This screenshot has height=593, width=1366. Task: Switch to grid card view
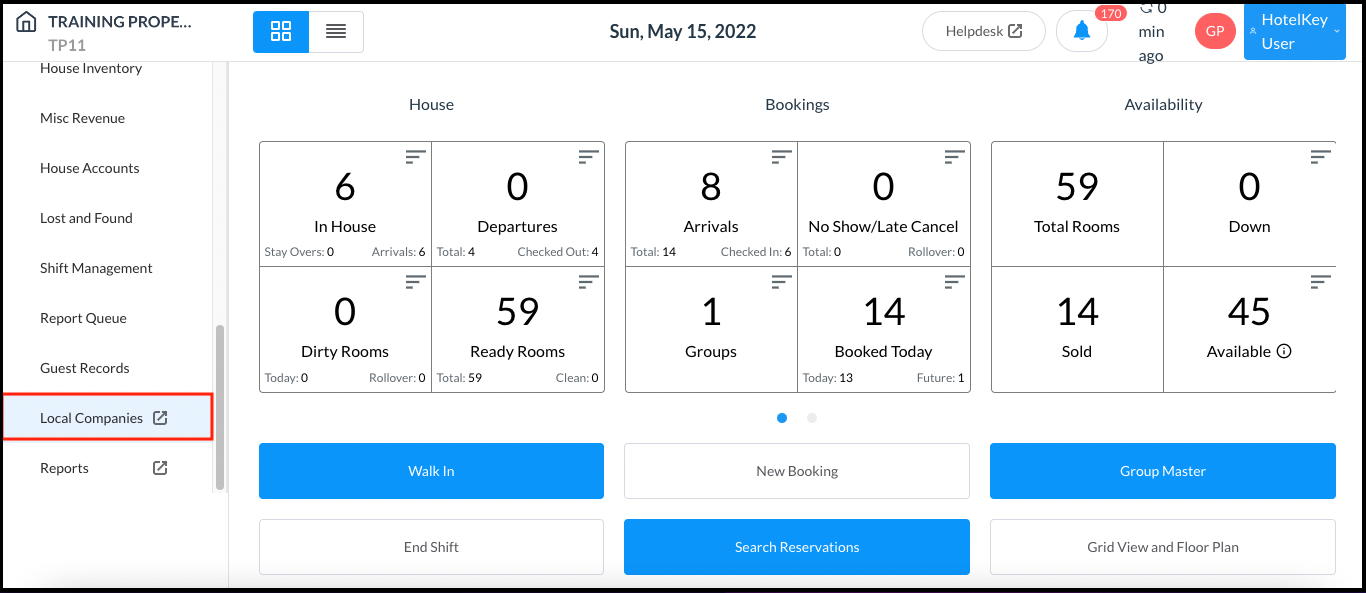point(280,31)
